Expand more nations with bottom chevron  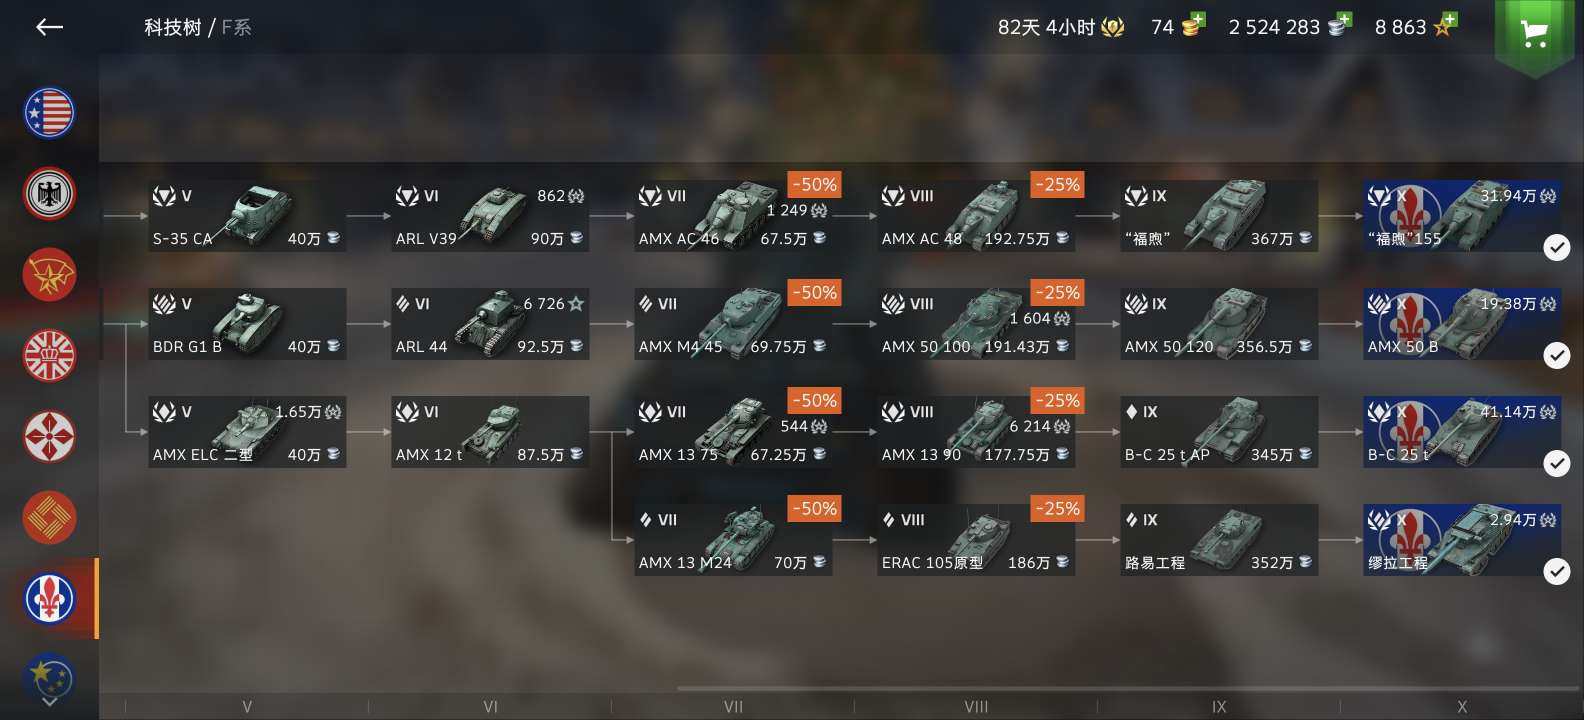[x=49, y=702]
